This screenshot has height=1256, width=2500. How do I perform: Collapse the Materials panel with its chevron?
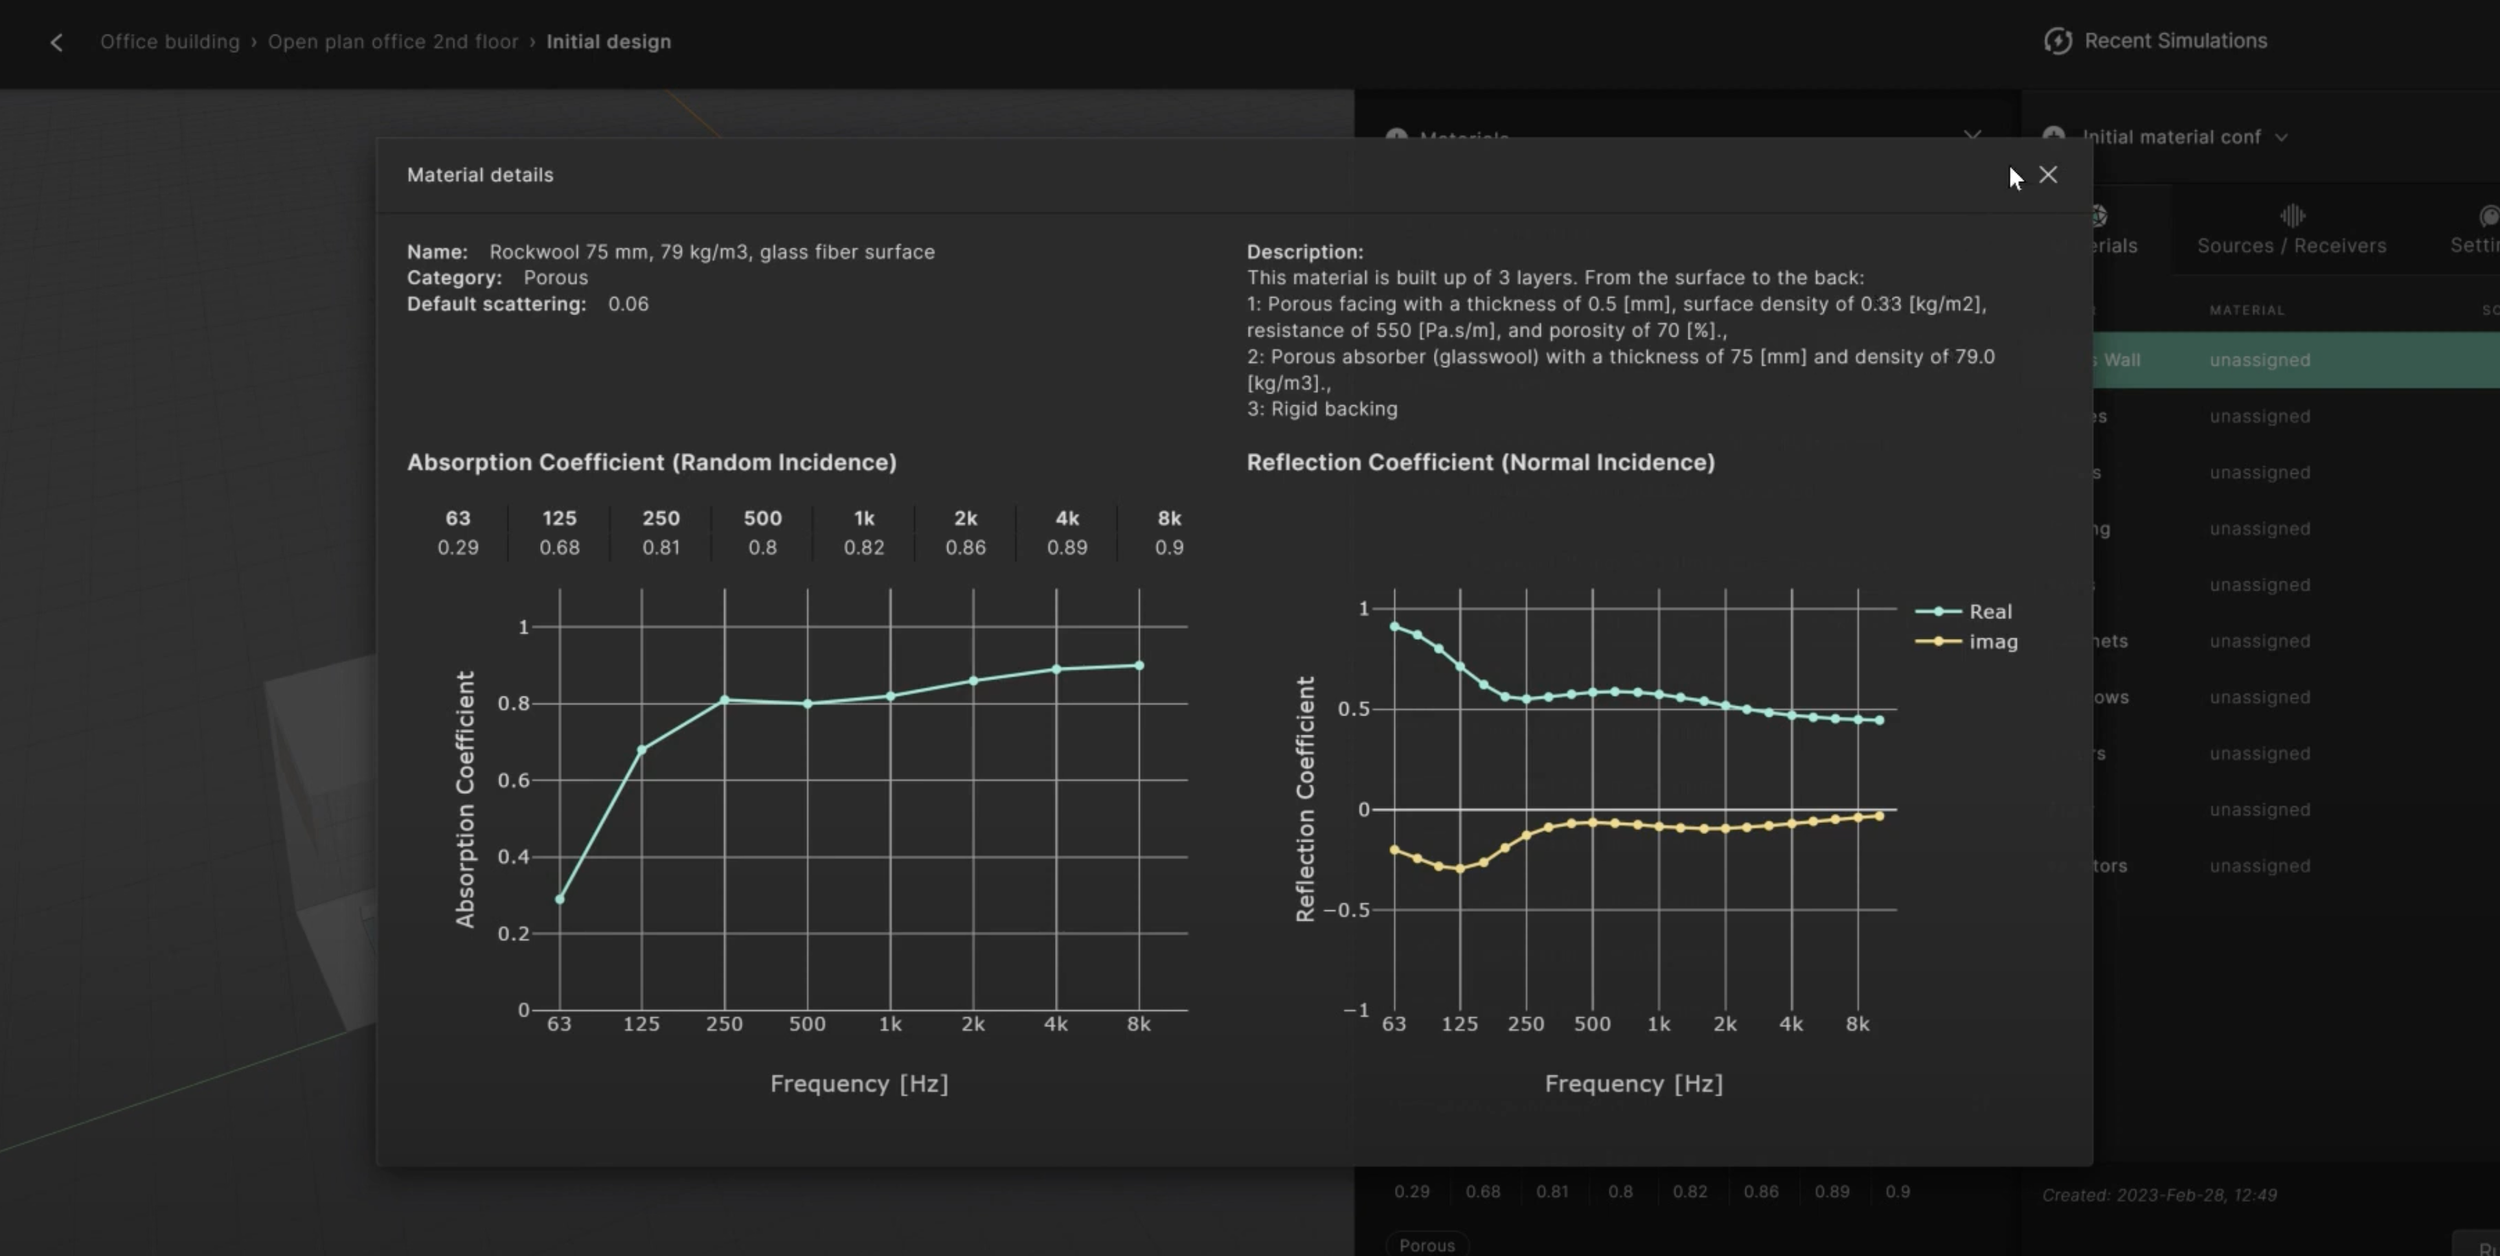coord(1971,137)
